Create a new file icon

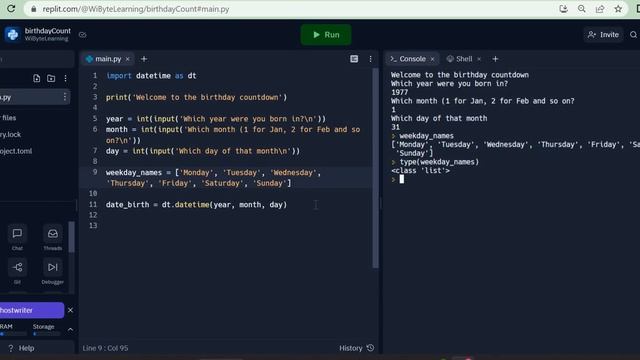coord(36,78)
